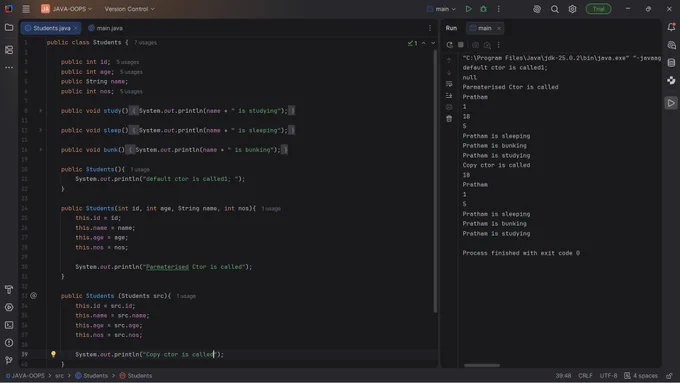The width and height of the screenshot is (680, 383).
Task: Change CRLF line separator setting
Action: (x=585, y=376)
